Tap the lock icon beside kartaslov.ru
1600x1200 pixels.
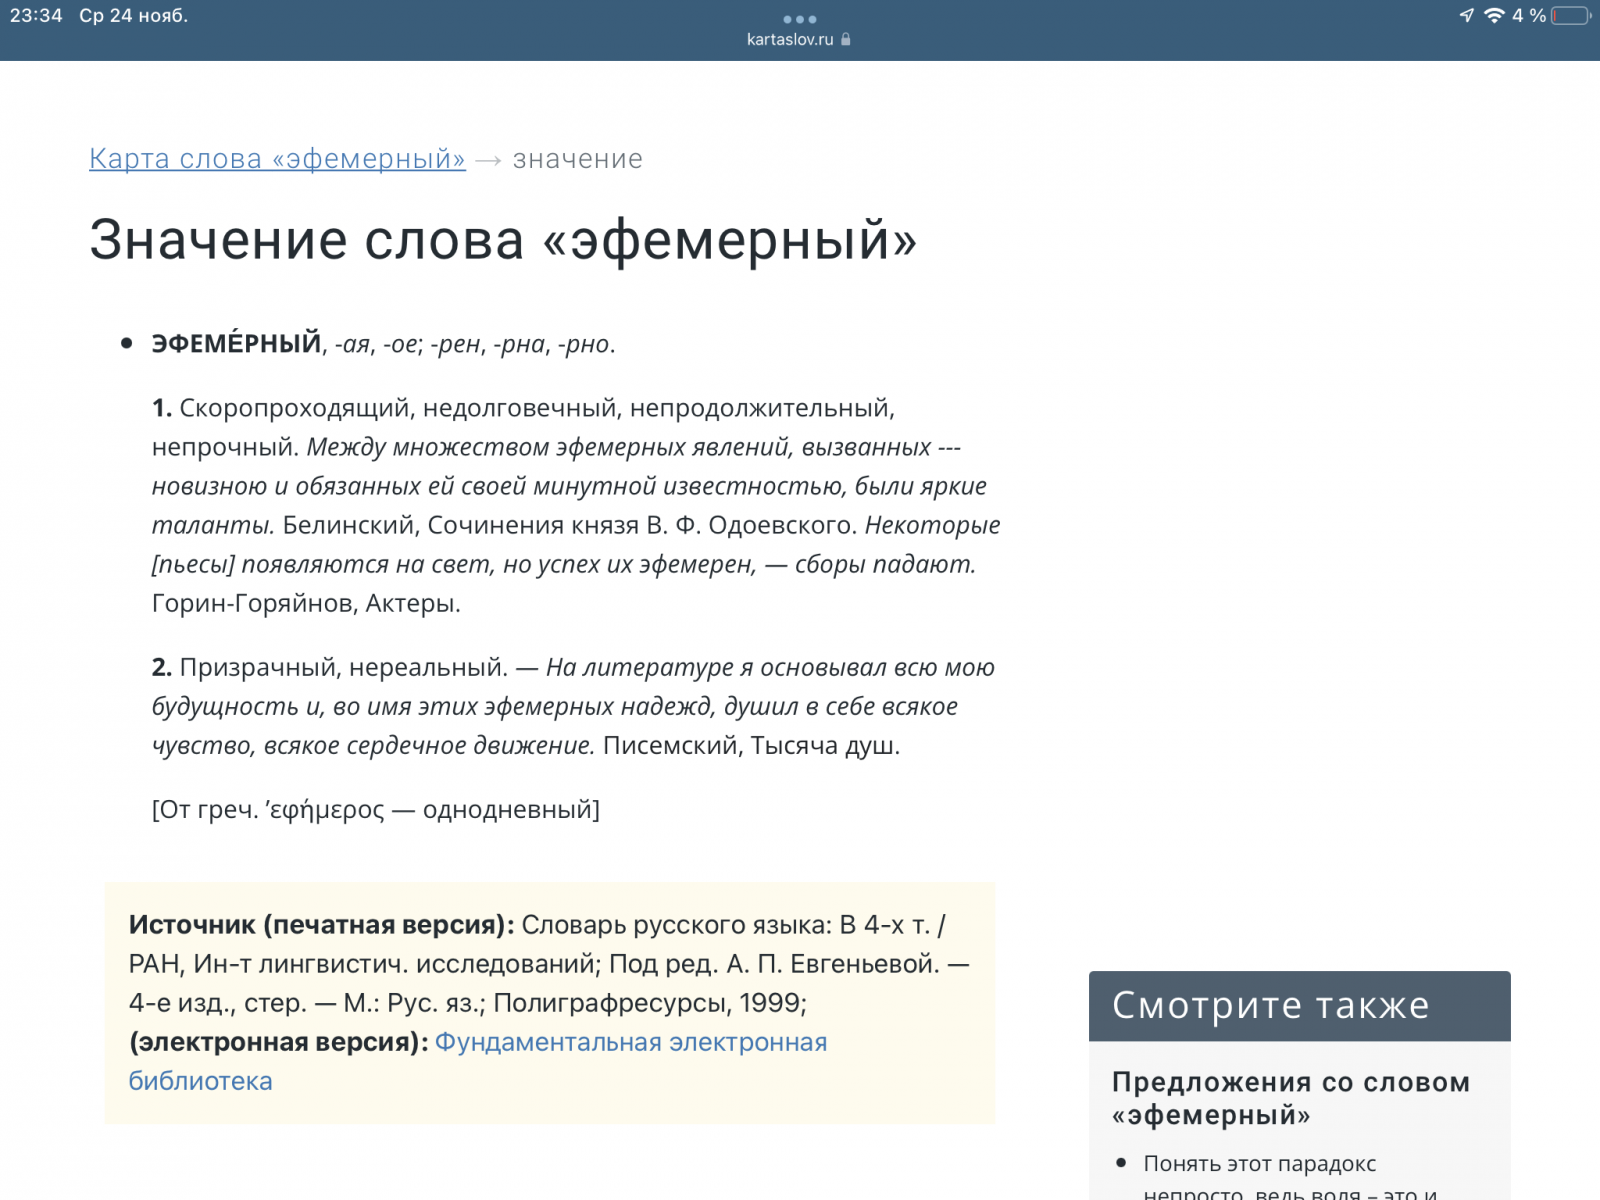click(846, 40)
